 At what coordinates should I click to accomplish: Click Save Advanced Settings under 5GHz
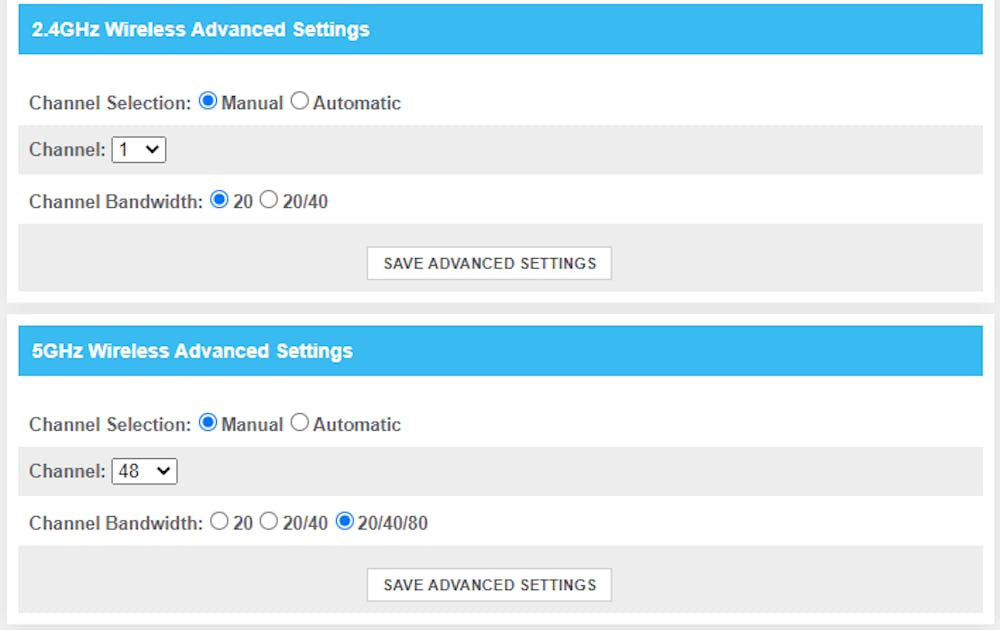[489, 585]
